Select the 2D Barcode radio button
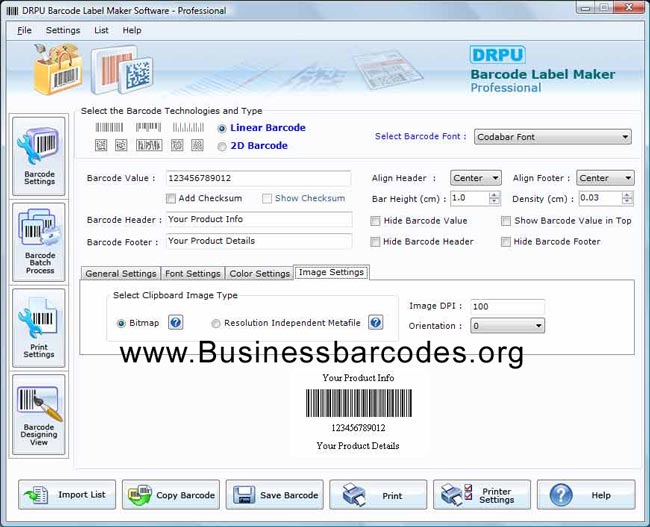 pyautogui.click(x=222, y=146)
